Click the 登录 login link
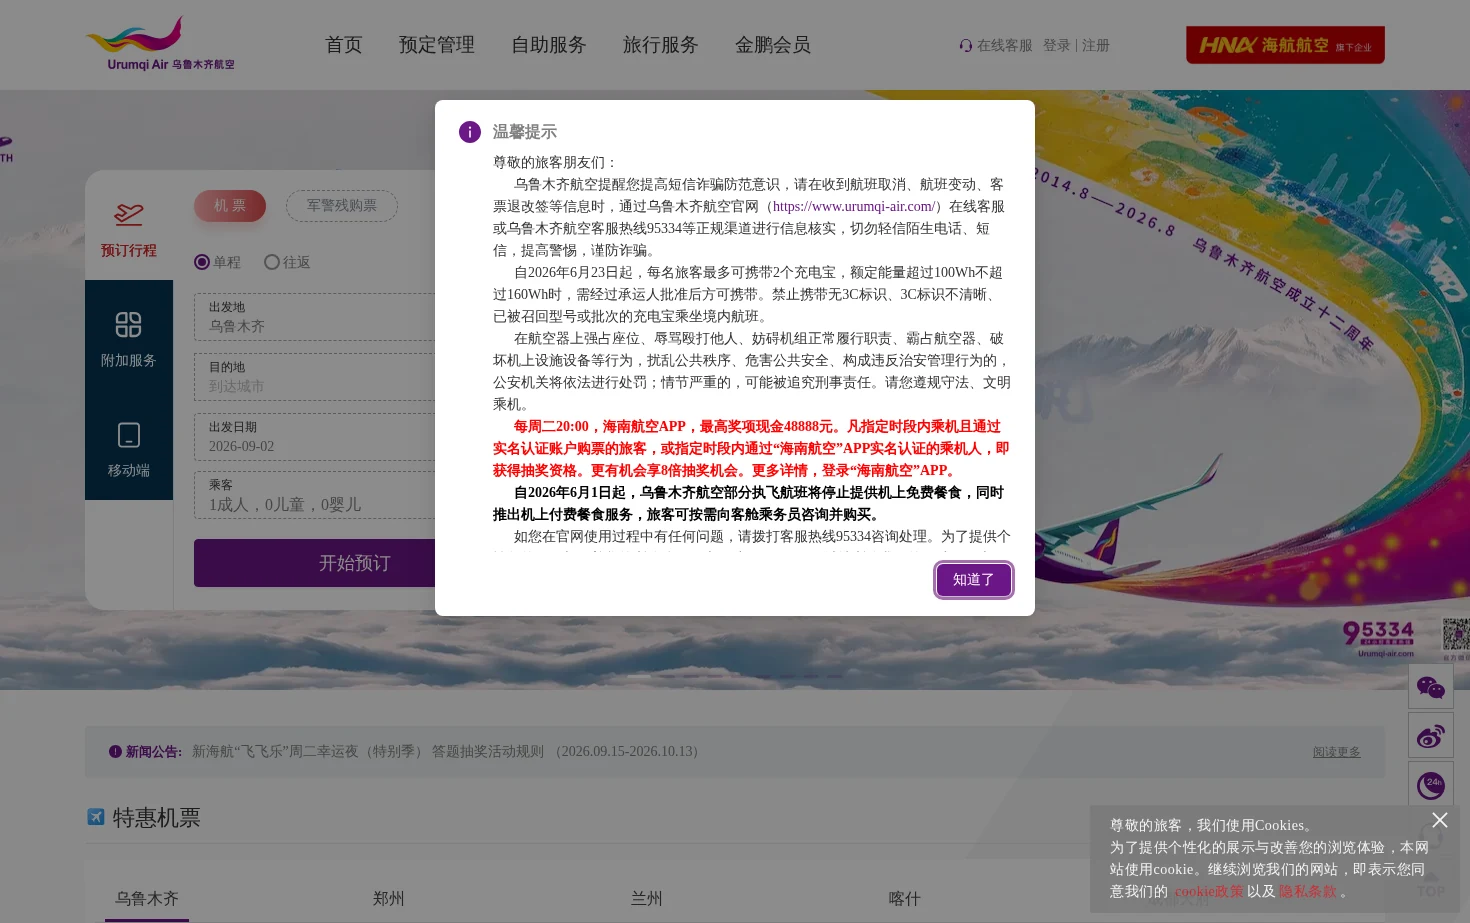 click(1057, 46)
